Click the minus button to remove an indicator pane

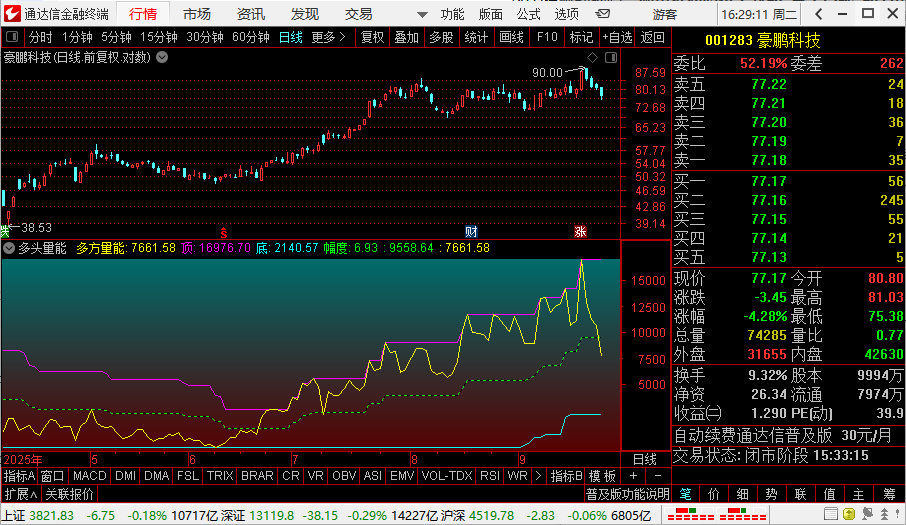658,476
